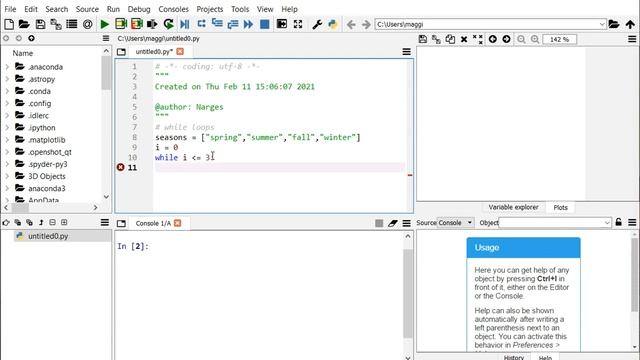Create a new file with toolbar icon
Screen dimensions: 640x360
tap(9, 24)
